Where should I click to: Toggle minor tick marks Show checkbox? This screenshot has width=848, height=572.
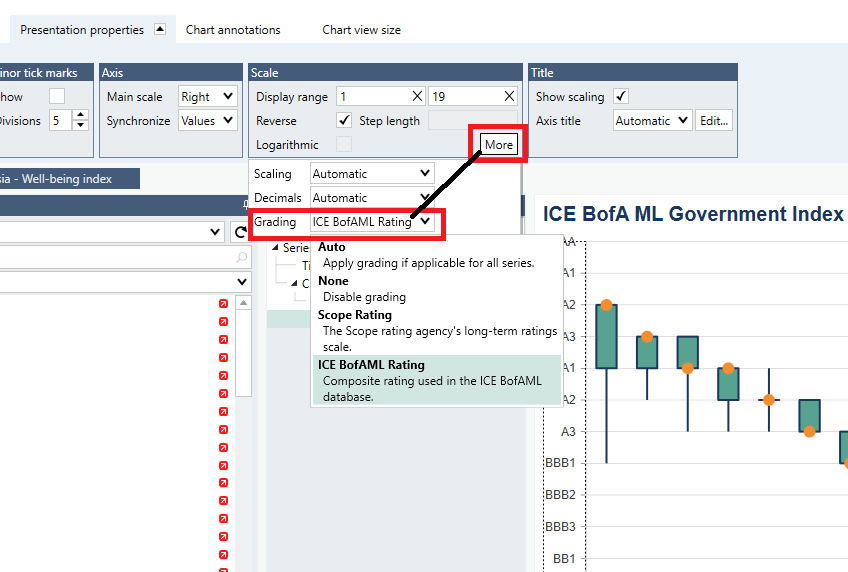pyautogui.click(x=57, y=96)
